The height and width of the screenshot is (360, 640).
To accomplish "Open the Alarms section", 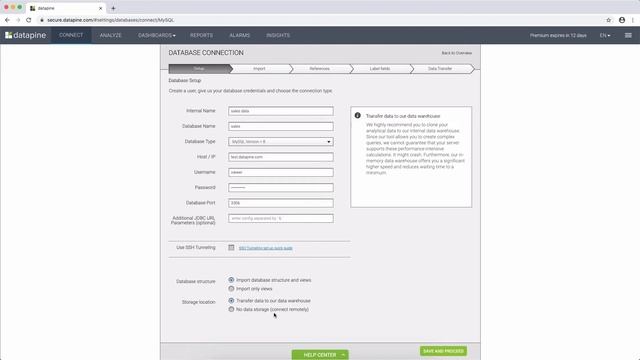I will pos(240,35).
